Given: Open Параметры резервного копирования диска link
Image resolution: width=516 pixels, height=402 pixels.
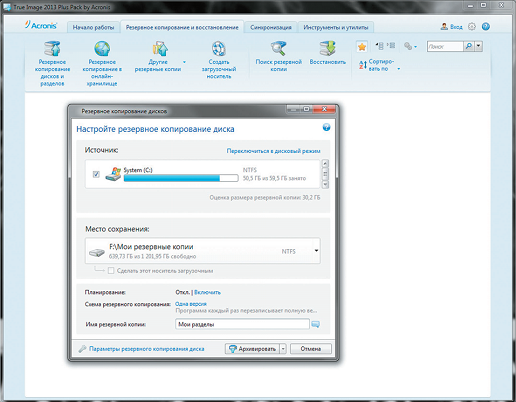Looking at the screenshot, I should point(147,349).
